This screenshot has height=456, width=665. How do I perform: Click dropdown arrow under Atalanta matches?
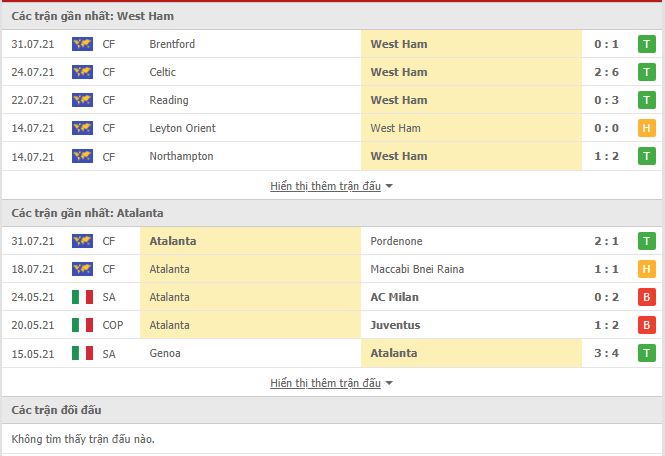tap(389, 383)
